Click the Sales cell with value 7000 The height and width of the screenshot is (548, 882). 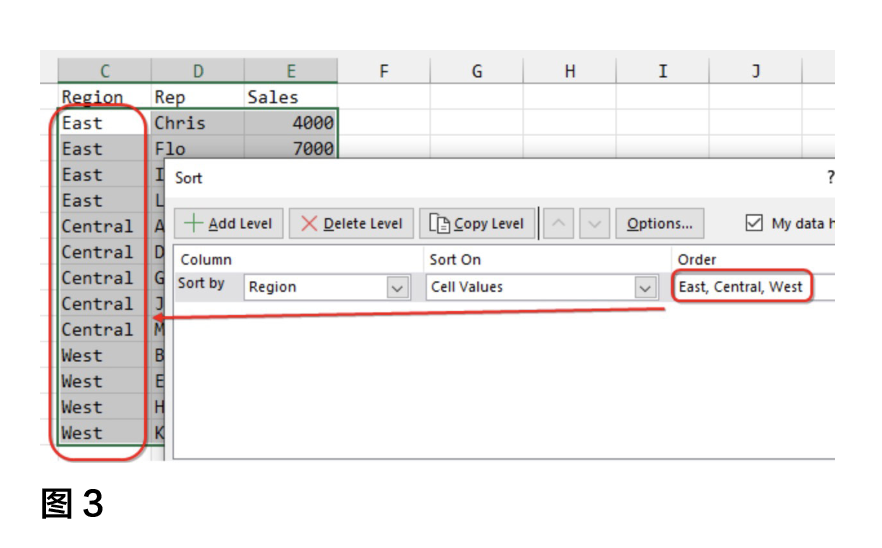pyautogui.click(x=291, y=149)
